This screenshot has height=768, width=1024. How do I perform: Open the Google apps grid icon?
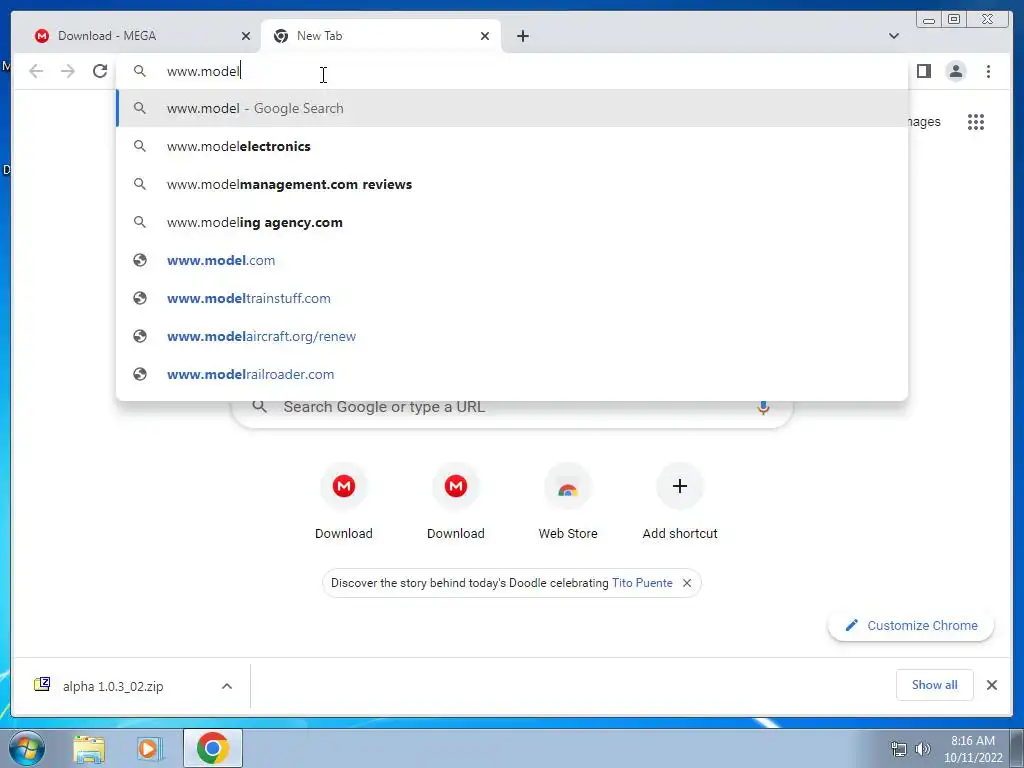976,121
